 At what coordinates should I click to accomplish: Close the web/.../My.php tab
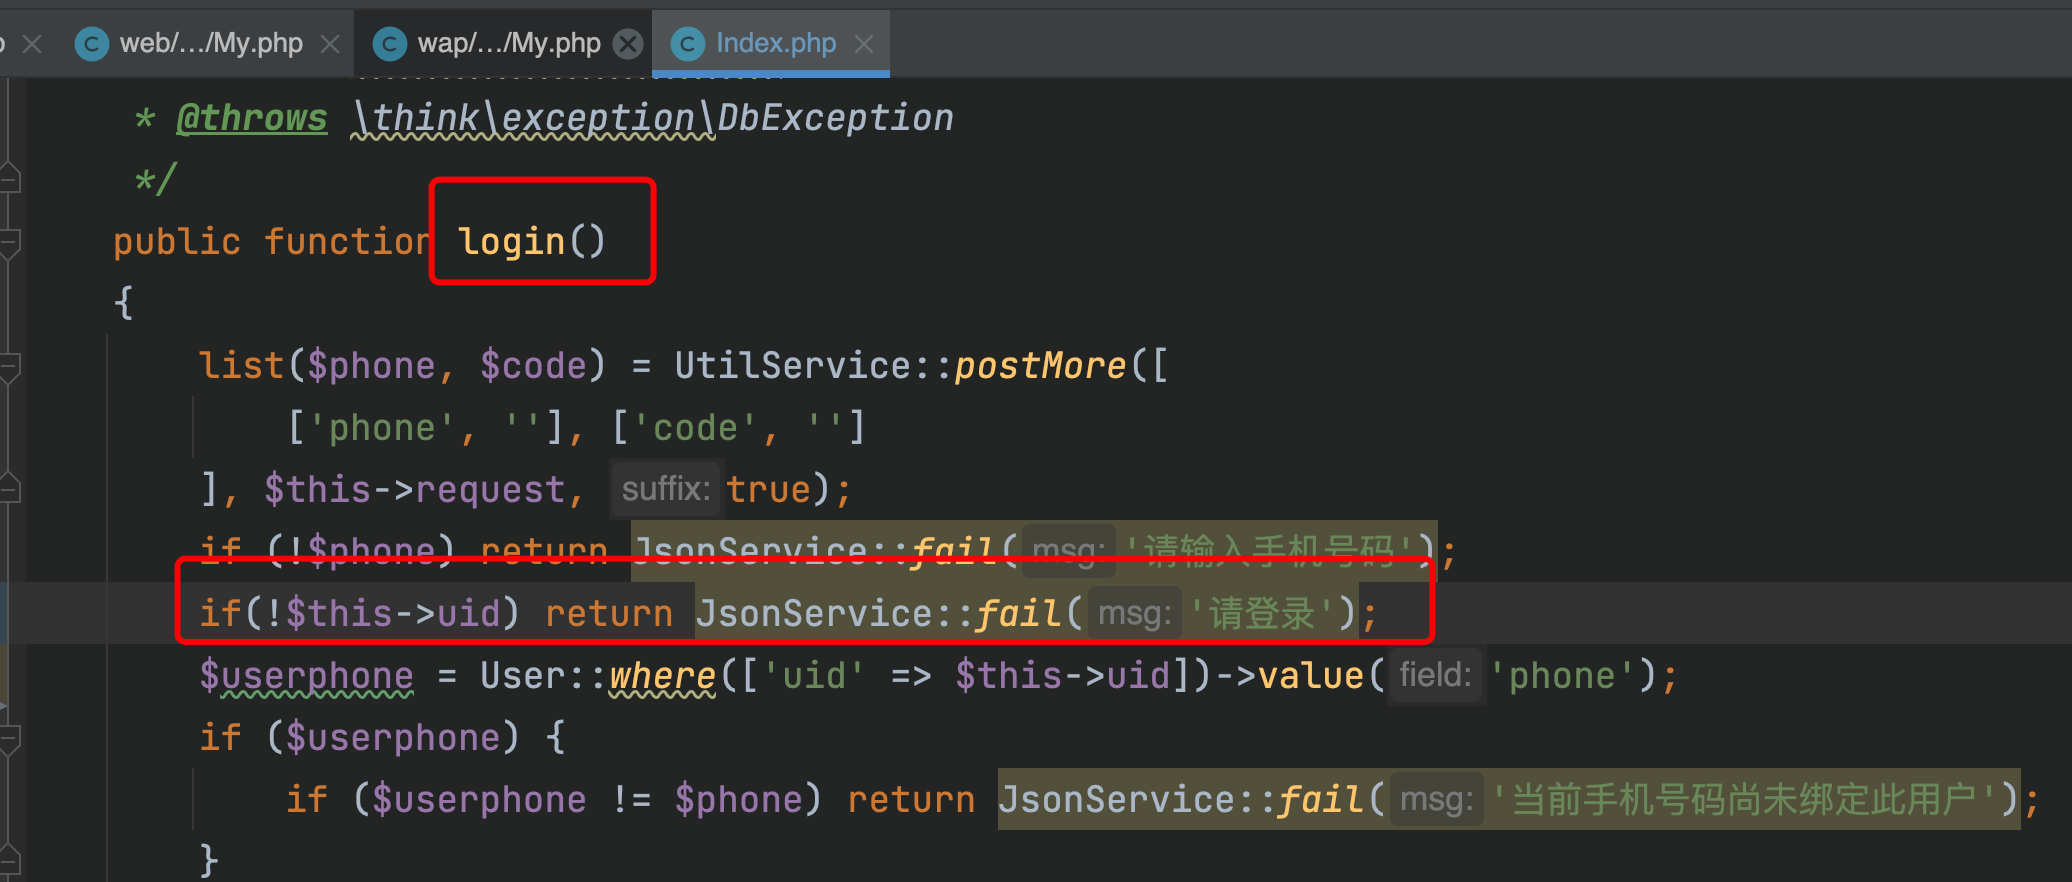coord(330,44)
